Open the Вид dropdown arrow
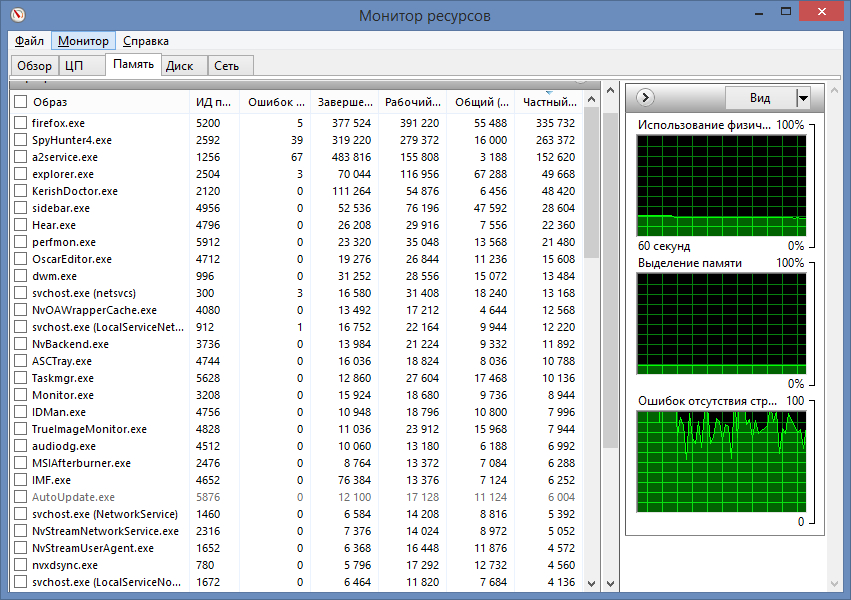 pyautogui.click(x=802, y=98)
